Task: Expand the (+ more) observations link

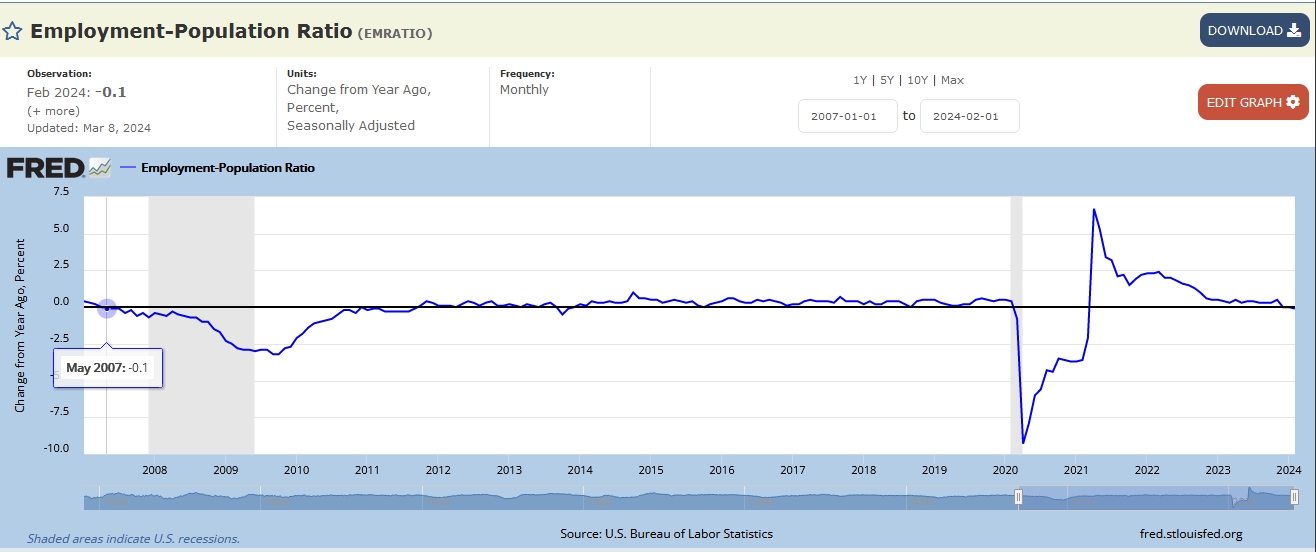Action: pos(52,111)
